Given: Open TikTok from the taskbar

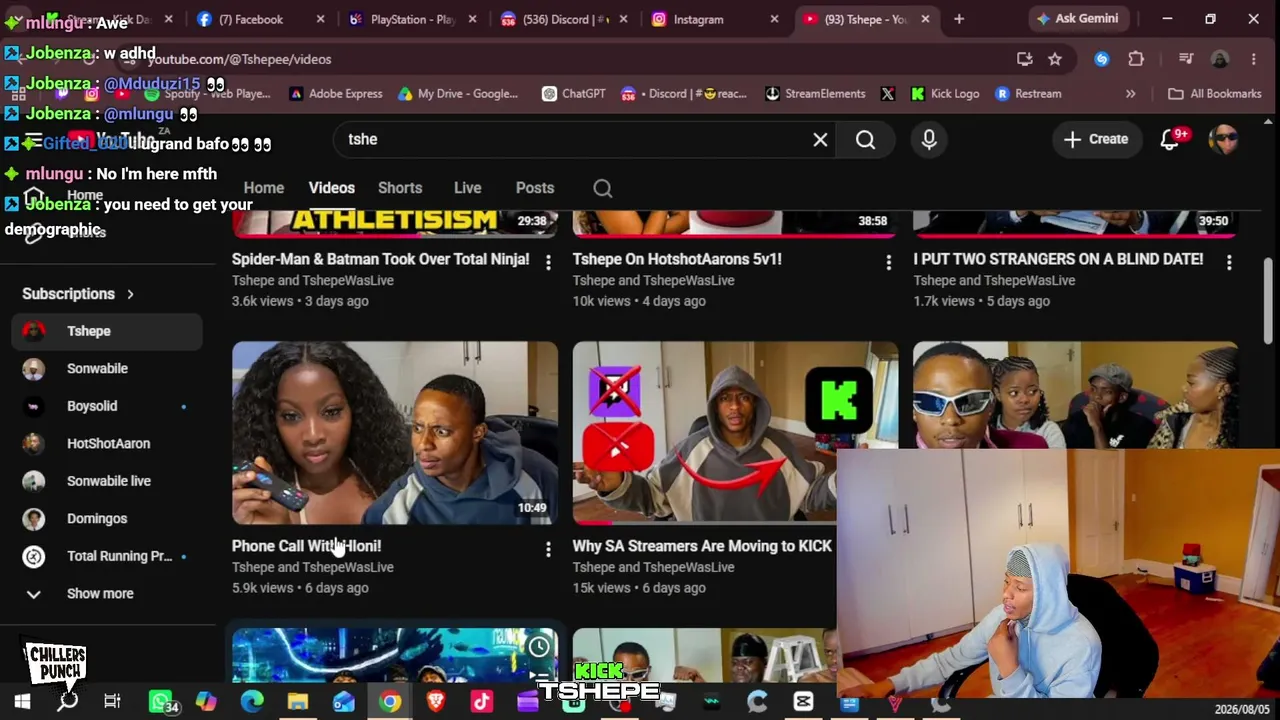Looking at the screenshot, I should point(482,702).
